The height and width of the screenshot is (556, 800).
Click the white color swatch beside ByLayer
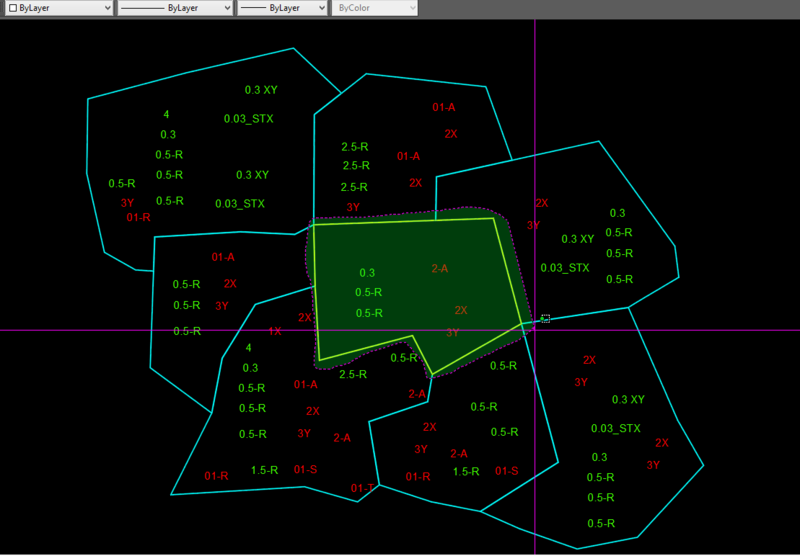coord(13,8)
